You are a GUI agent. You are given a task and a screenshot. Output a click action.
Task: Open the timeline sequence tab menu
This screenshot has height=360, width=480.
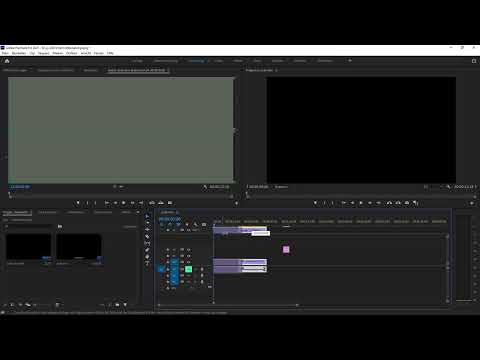coord(177,212)
